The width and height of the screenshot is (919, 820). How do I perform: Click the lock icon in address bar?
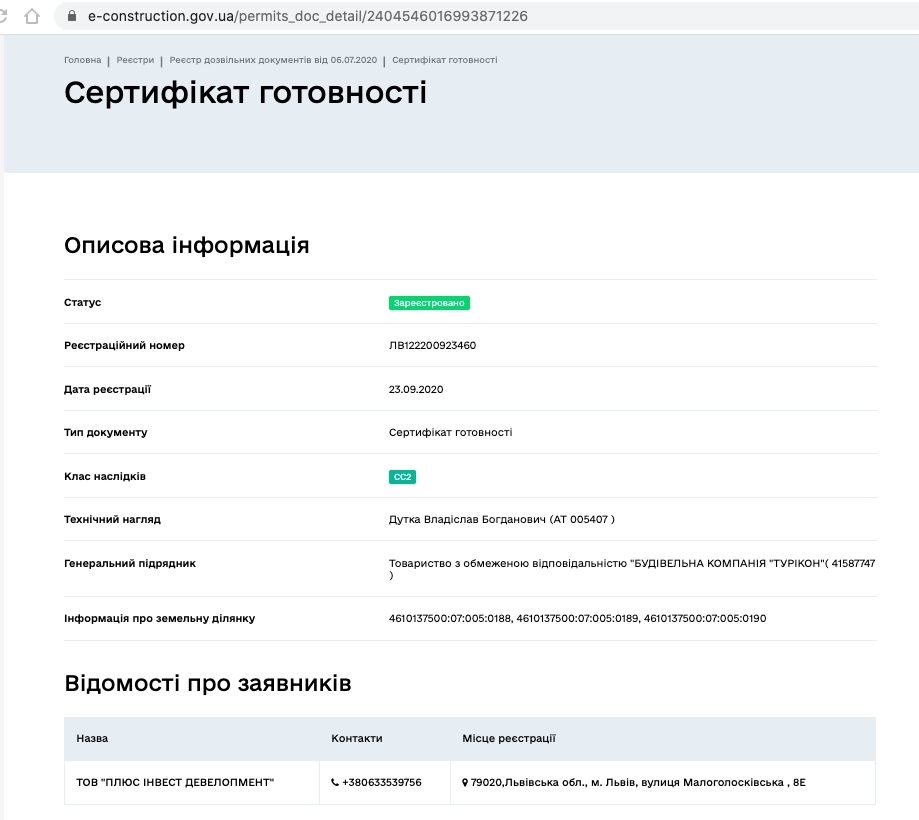[72, 16]
